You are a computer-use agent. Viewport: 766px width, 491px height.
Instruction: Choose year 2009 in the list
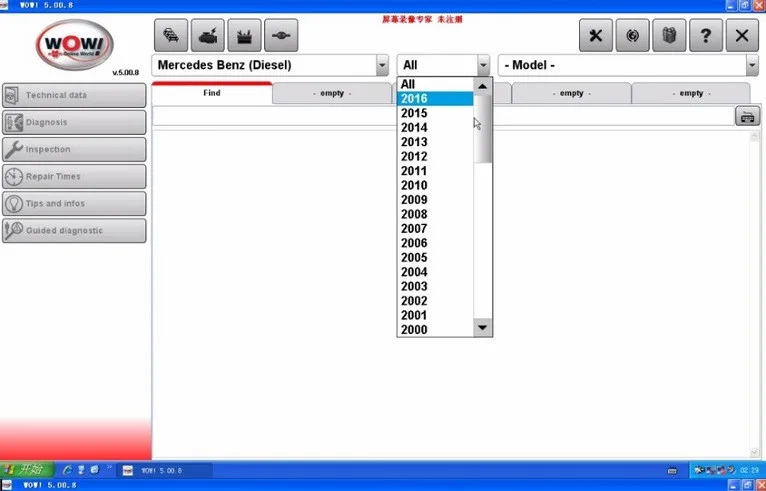click(435, 200)
